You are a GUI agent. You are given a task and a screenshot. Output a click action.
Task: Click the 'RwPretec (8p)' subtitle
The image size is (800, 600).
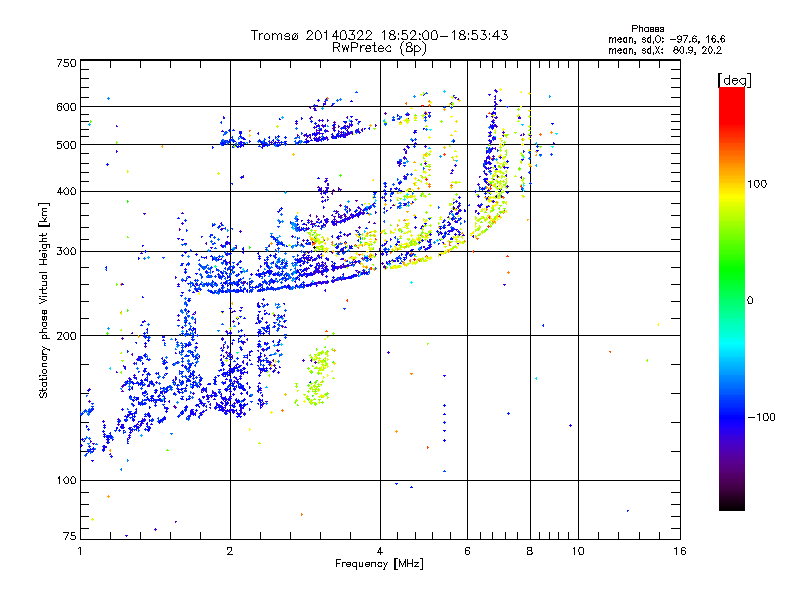point(379,48)
